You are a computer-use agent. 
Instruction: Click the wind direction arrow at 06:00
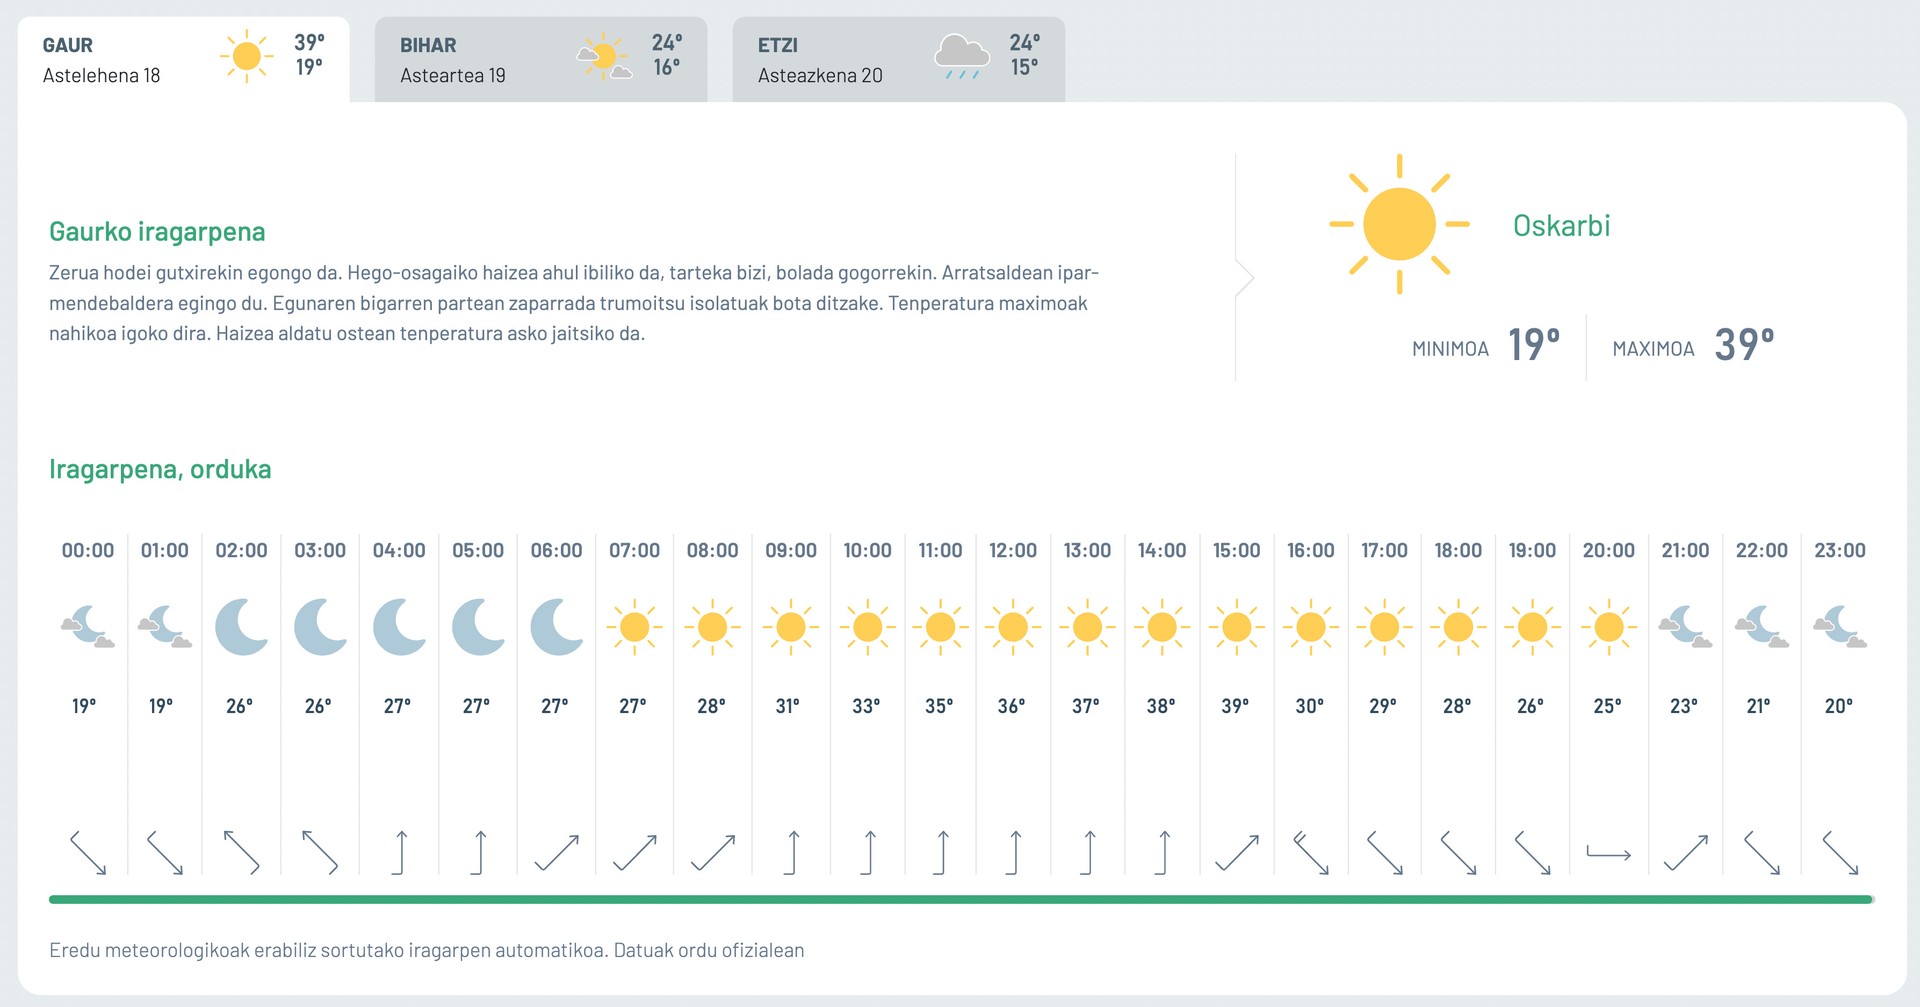click(557, 853)
